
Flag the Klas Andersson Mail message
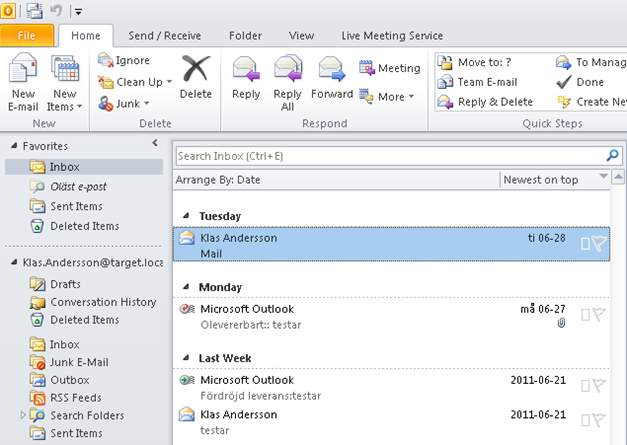click(600, 243)
